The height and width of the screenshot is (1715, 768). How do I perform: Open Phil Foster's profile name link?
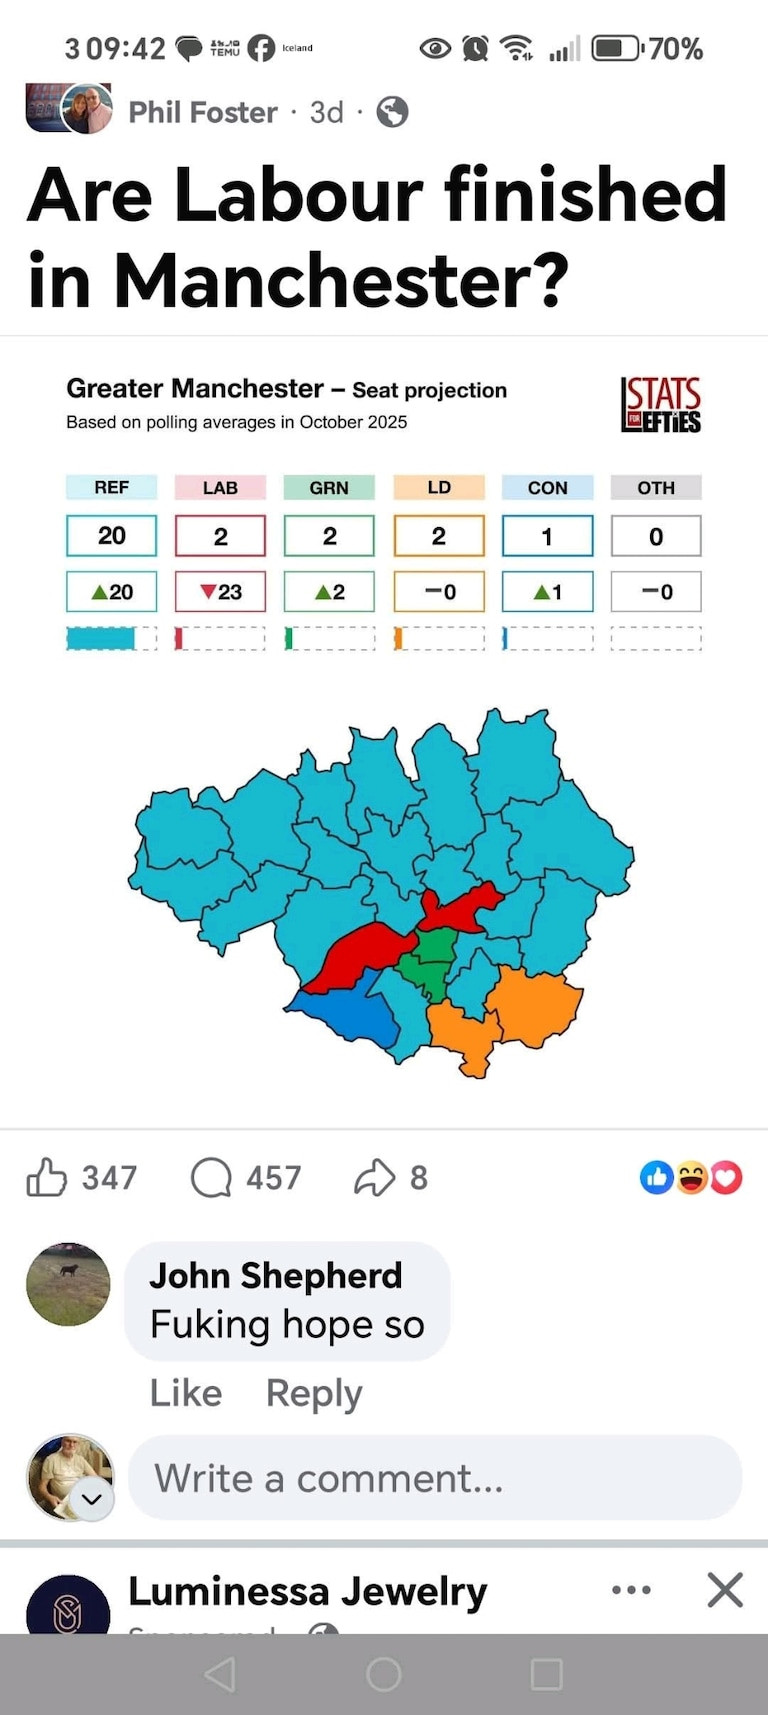click(203, 112)
